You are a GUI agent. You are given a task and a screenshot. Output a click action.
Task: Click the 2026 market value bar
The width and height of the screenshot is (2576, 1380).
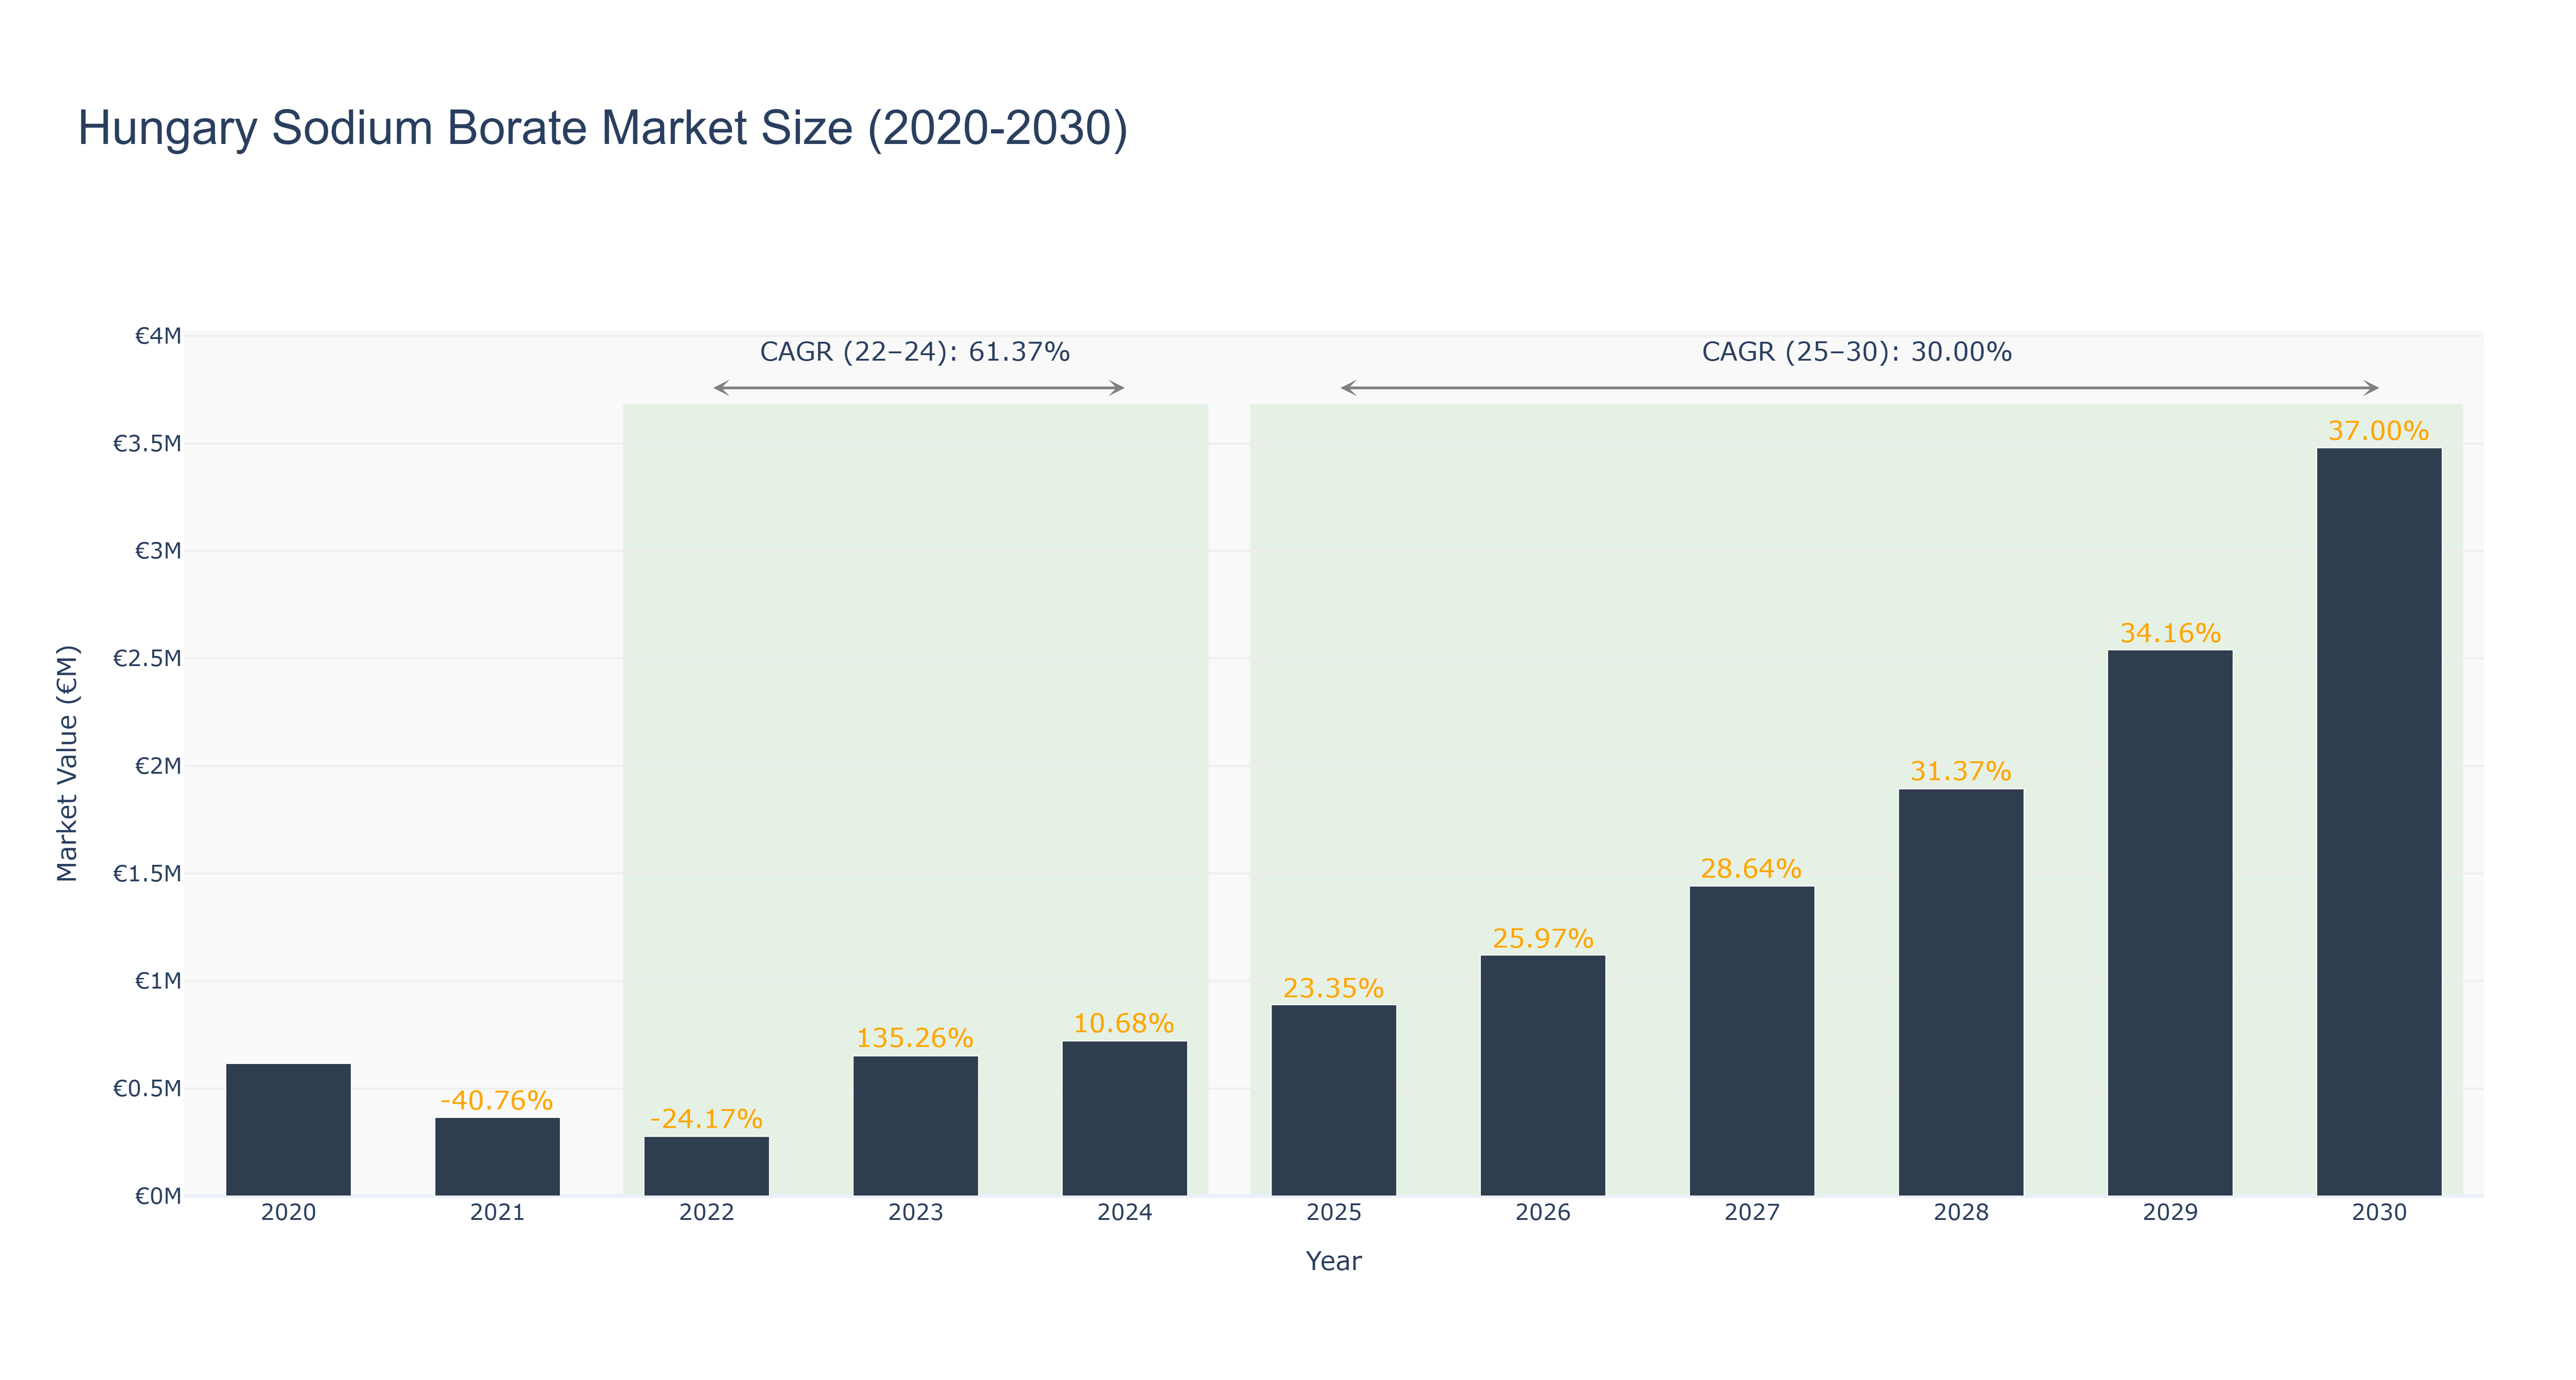point(1542,1075)
